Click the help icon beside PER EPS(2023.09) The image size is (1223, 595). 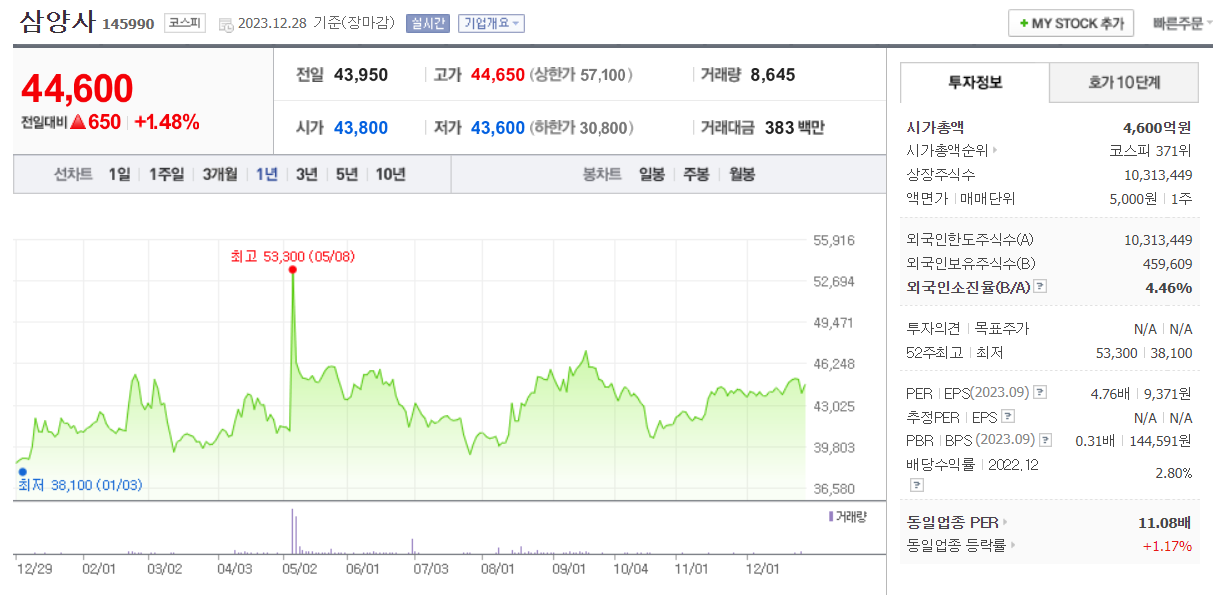click(1040, 392)
